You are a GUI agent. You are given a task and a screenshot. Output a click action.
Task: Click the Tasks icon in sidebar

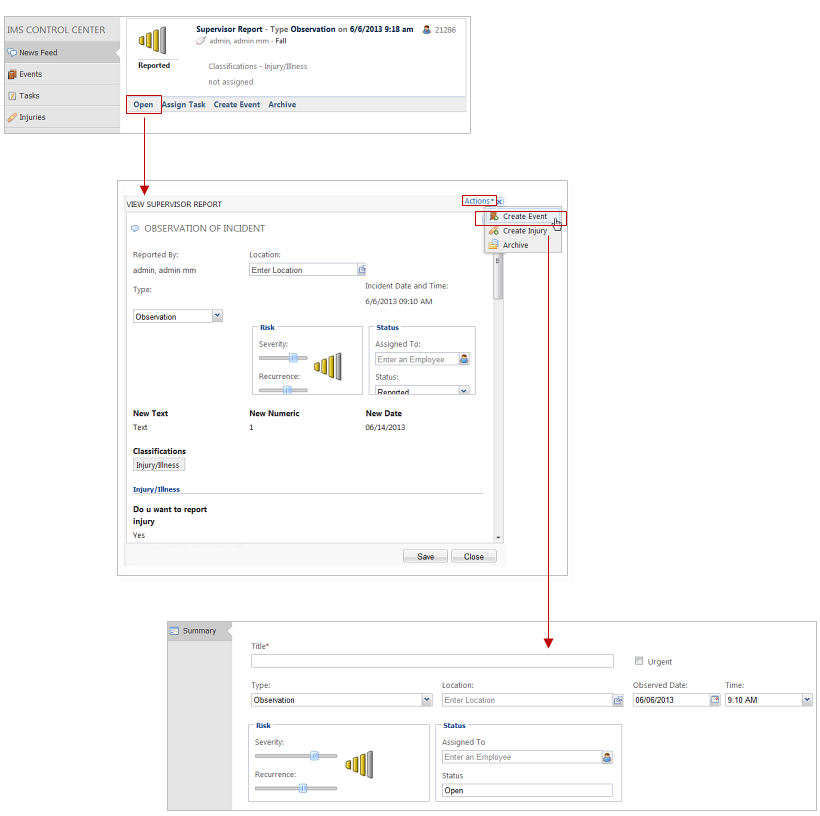pyautogui.click(x=12, y=96)
